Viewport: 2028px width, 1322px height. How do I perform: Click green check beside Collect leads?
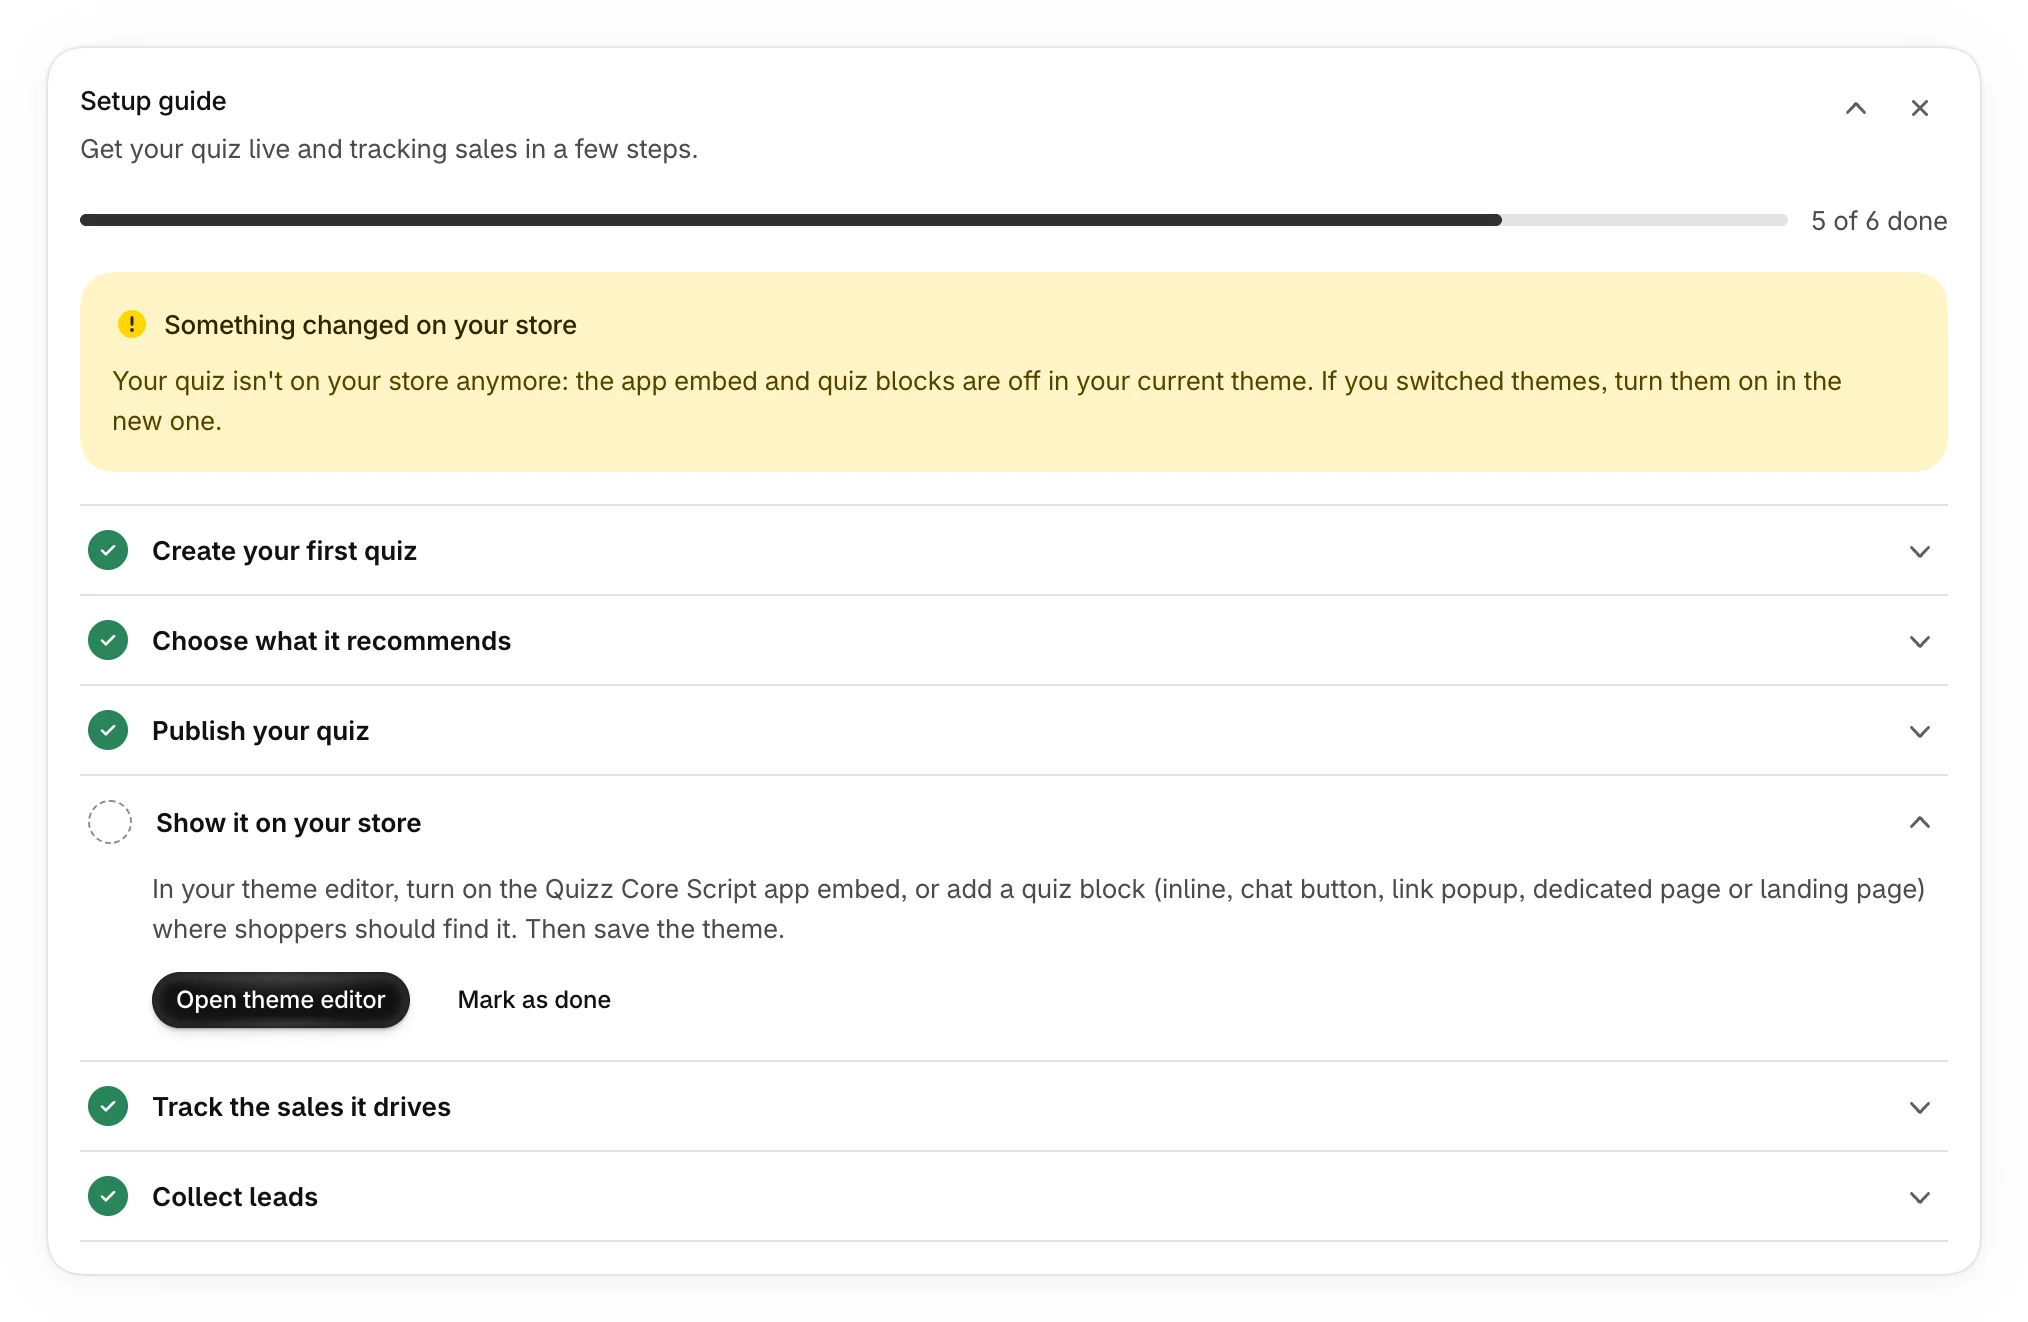[x=108, y=1196]
